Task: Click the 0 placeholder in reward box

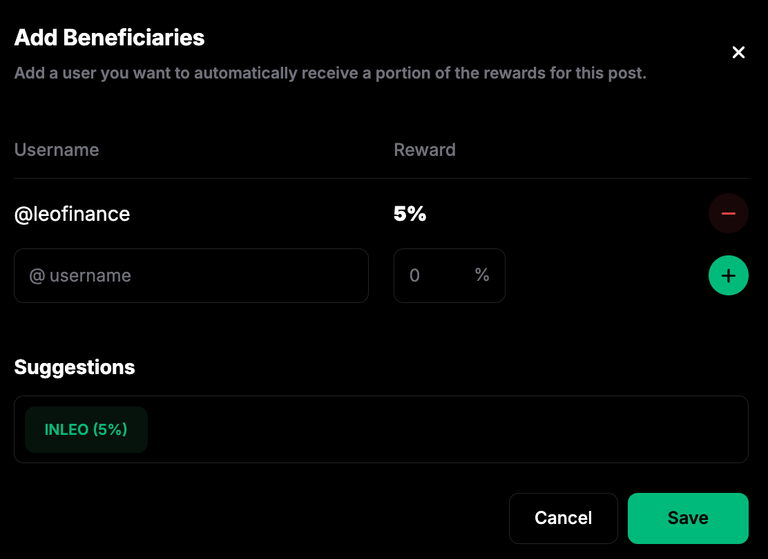Action: [x=414, y=275]
